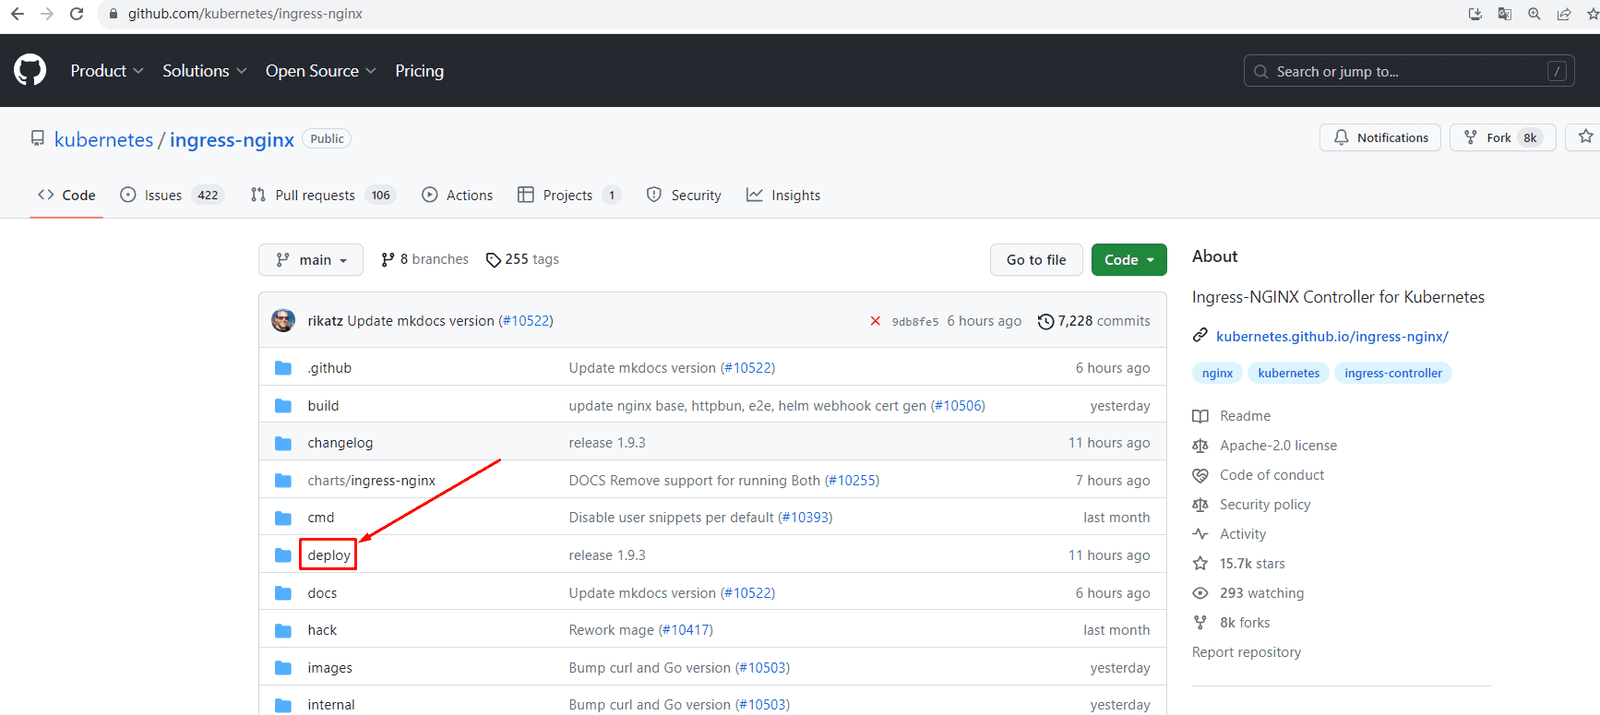This screenshot has width=1600, height=715.
Task: Click the browser address bar URL
Action: tap(245, 14)
